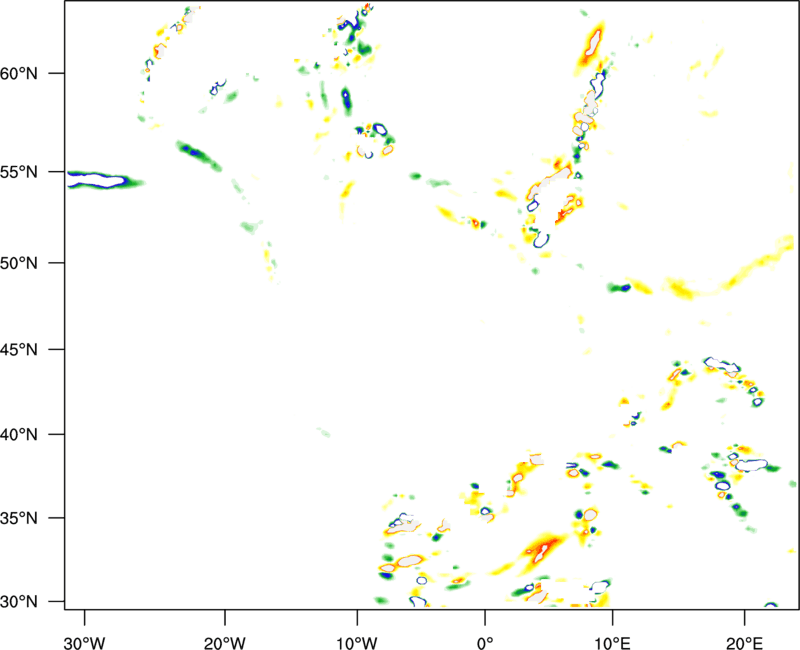
Task: Click the 0° longitude label
Action: [x=485, y=643]
